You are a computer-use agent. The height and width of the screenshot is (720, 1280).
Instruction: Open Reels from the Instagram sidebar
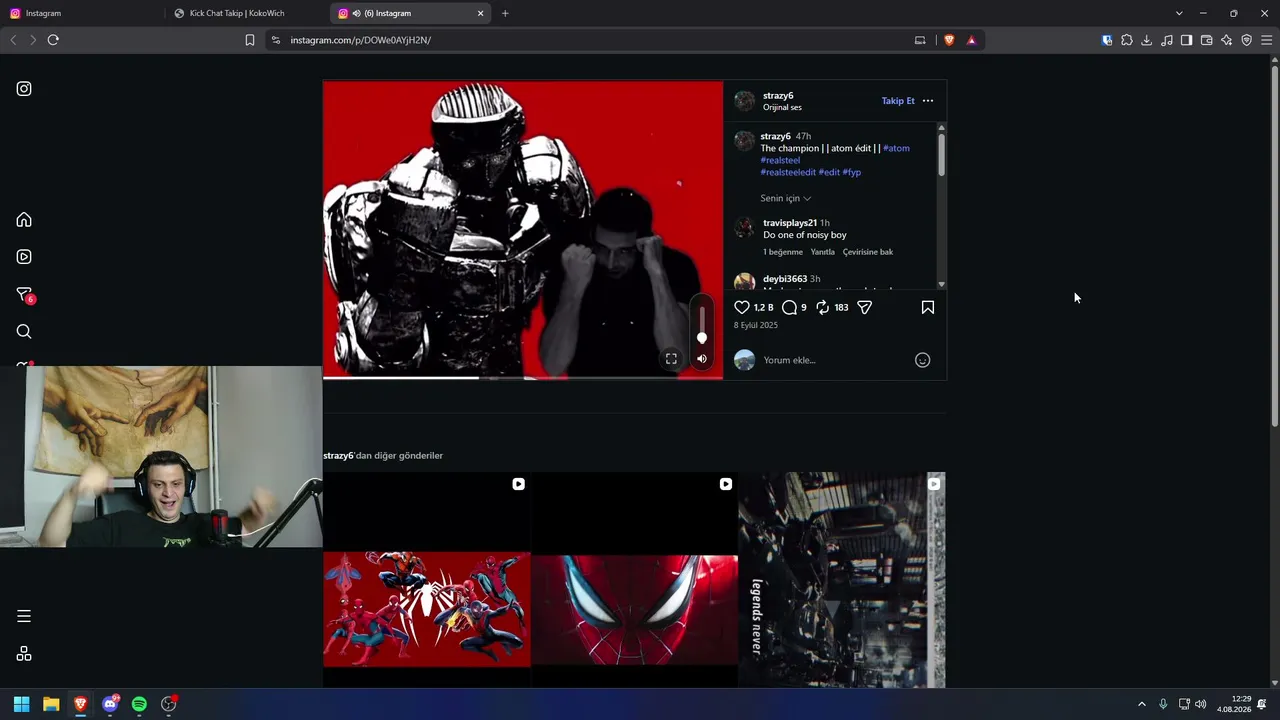click(24, 257)
